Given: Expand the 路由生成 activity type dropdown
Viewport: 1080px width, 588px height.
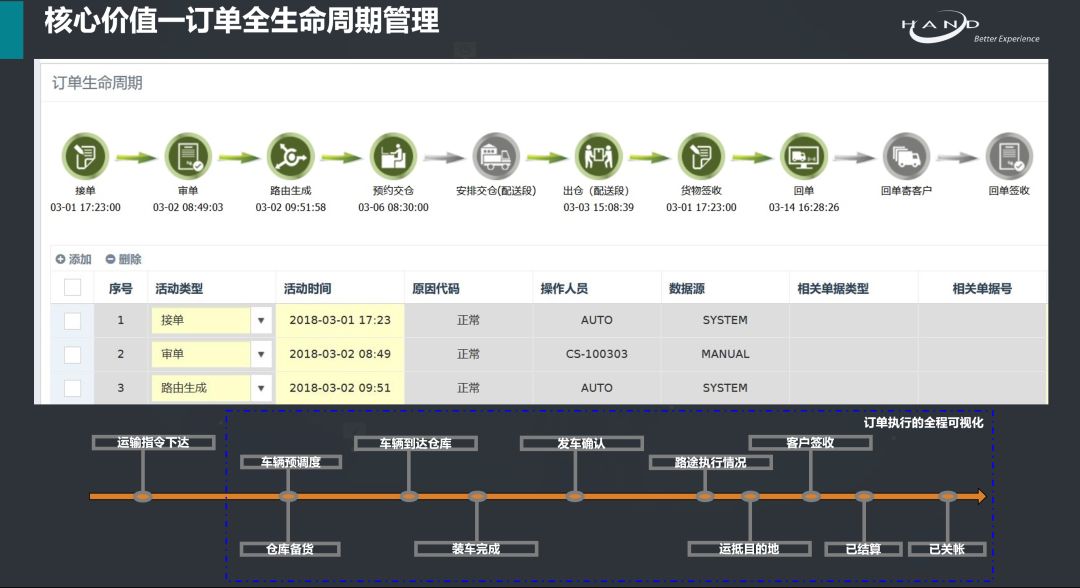Looking at the screenshot, I should (261, 388).
